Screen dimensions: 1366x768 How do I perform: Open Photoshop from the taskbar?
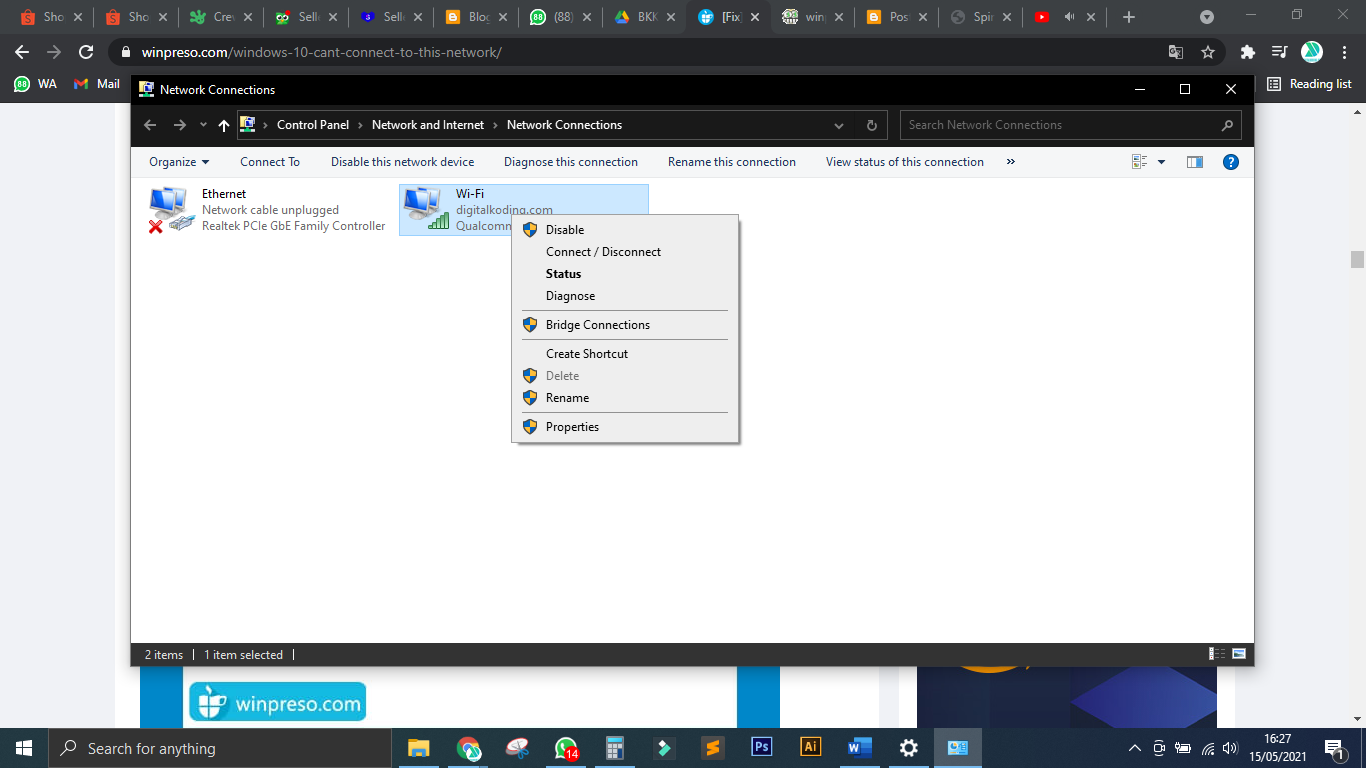click(x=761, y=747)
